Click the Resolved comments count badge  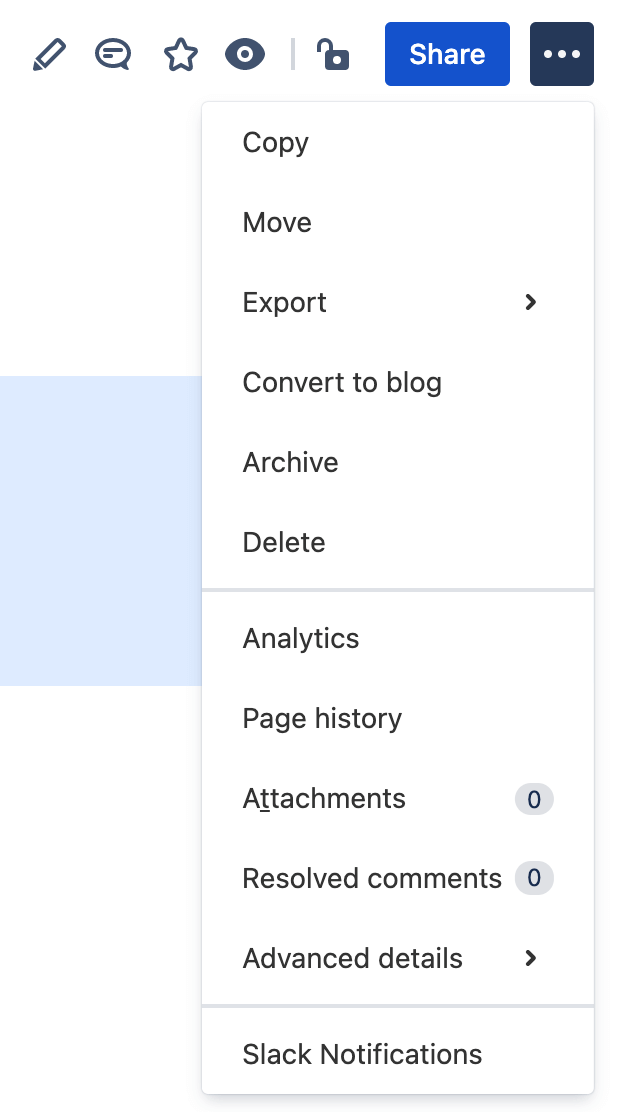point(534,878)
